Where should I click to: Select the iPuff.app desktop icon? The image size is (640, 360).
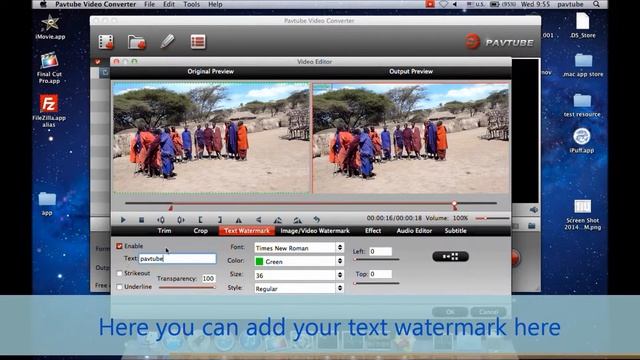pyautogui.click(x=582, y=140)
